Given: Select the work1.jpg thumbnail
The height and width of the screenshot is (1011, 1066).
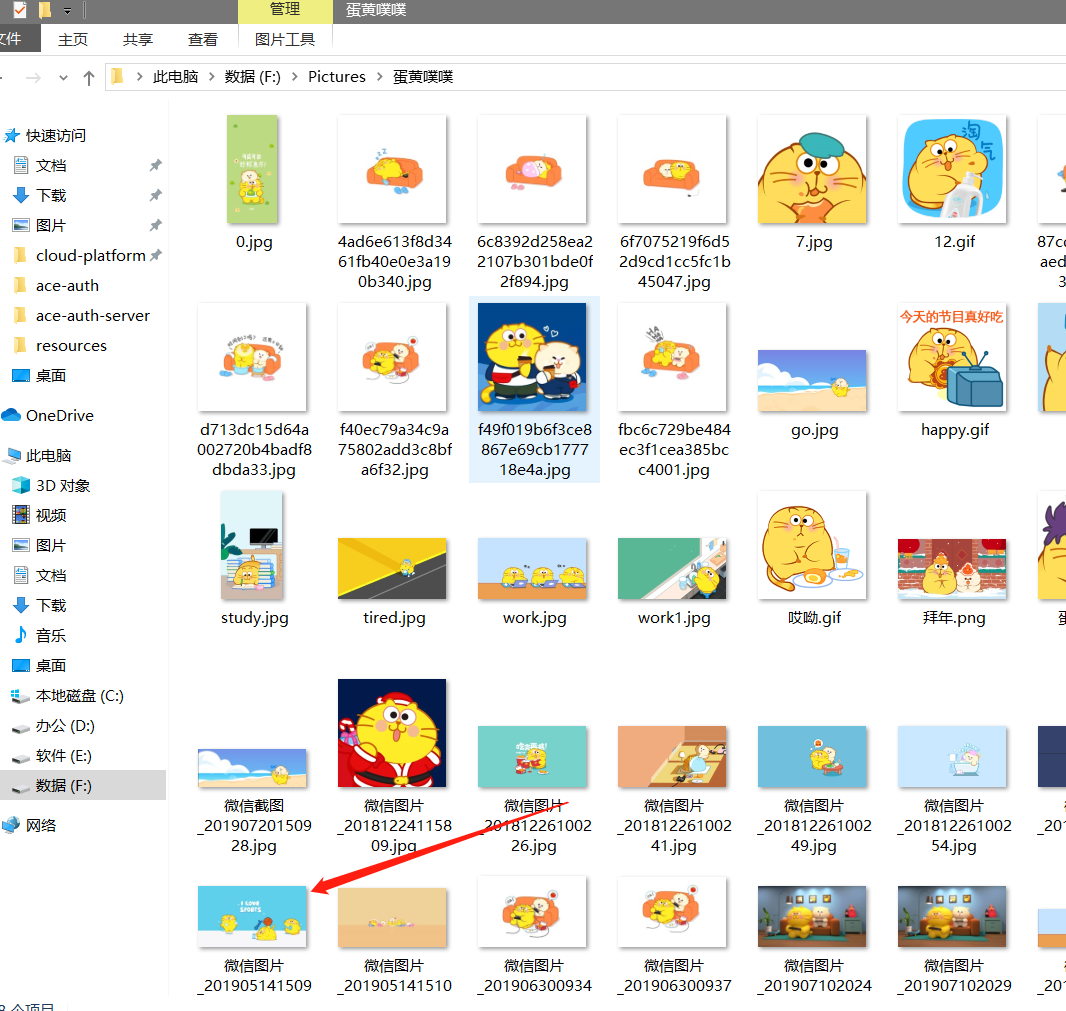Looking at the screenshot, I should pyautogui.click(x=672, y=569).
